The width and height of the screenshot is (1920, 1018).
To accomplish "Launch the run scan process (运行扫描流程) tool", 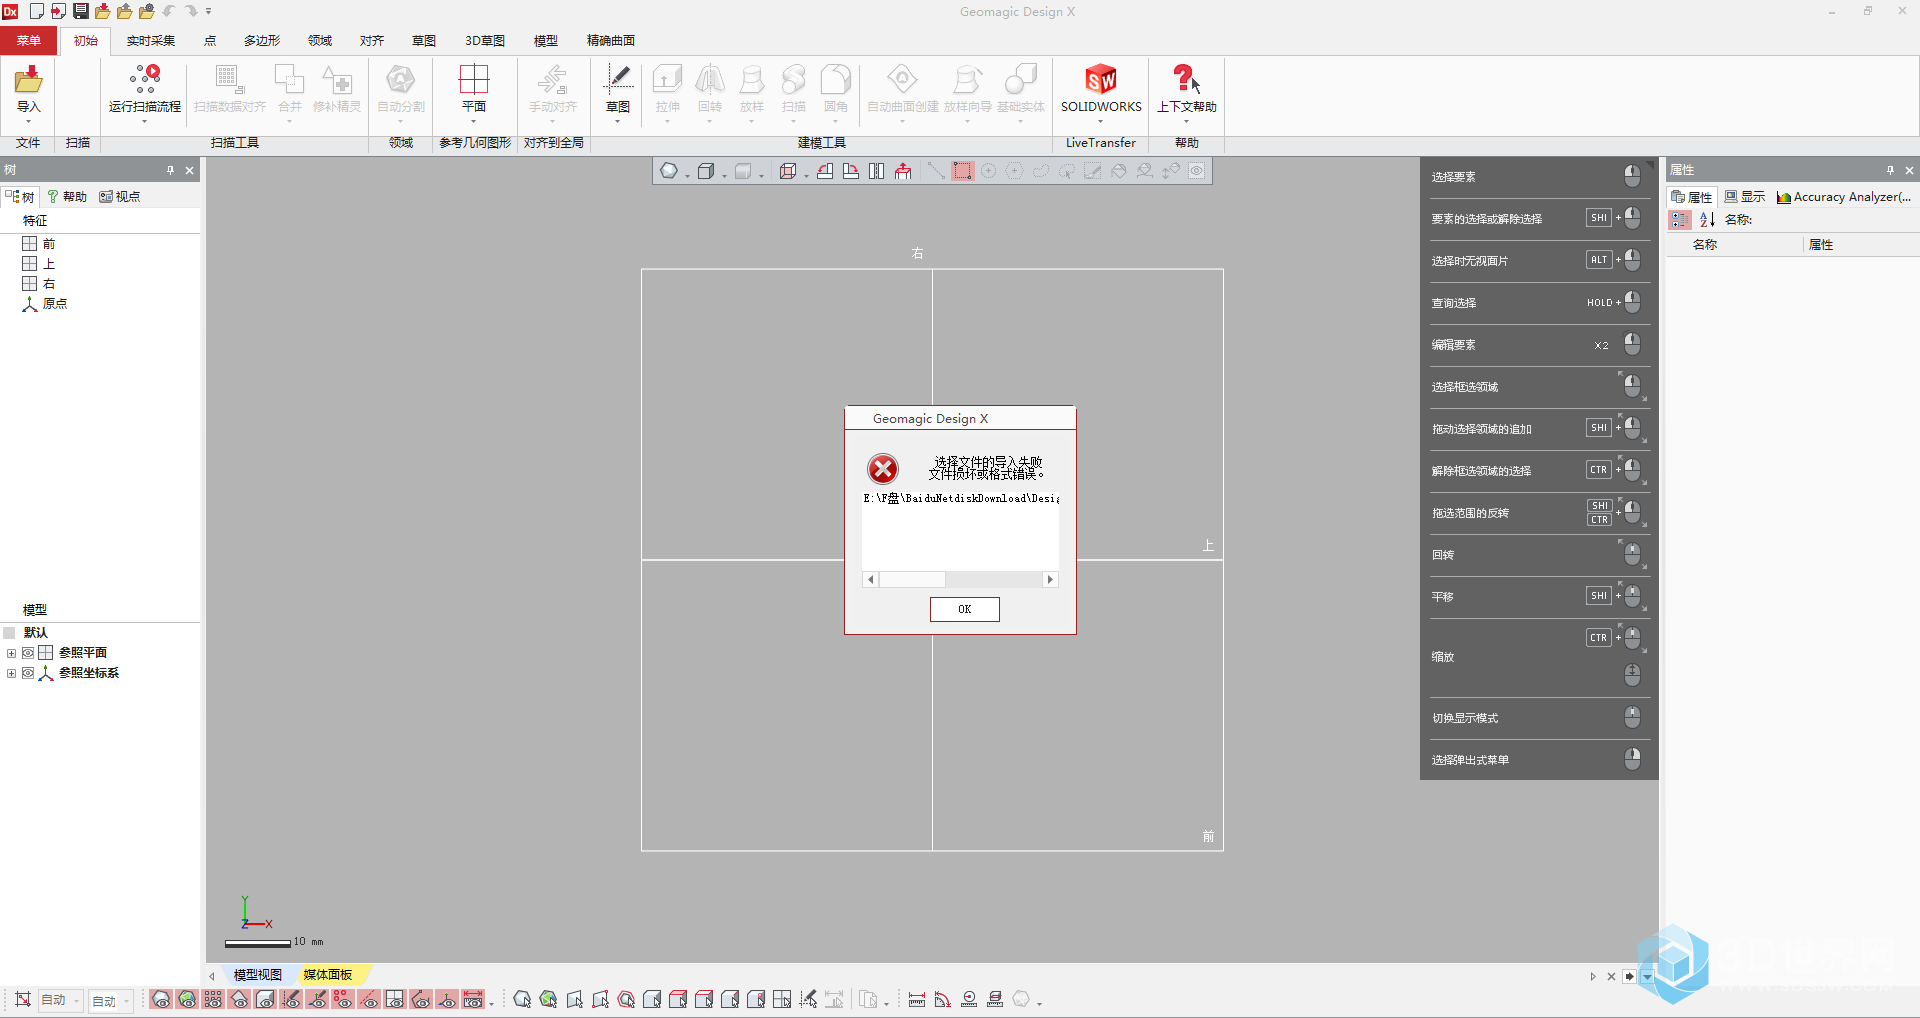I will tap(145, 88).
